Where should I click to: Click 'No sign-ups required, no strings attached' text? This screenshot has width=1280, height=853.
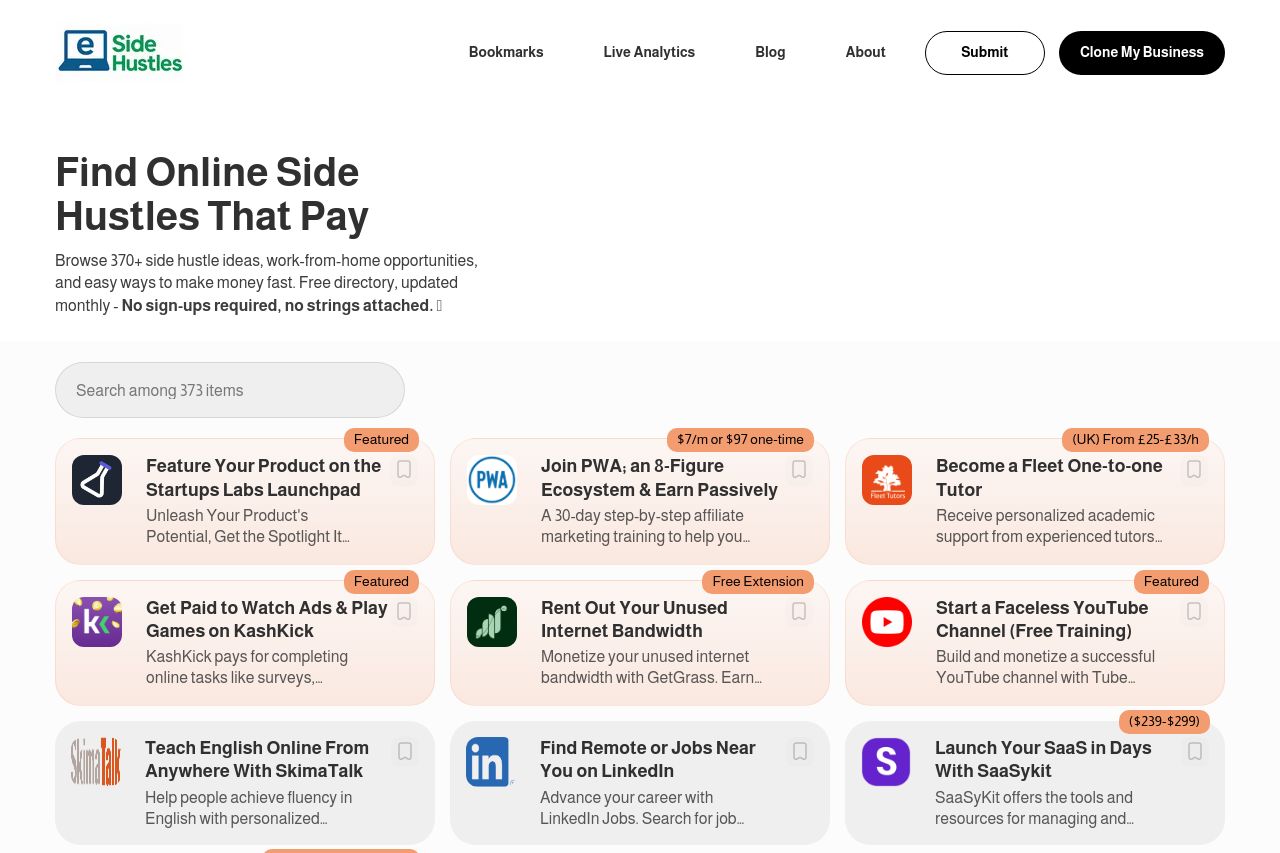278,306
